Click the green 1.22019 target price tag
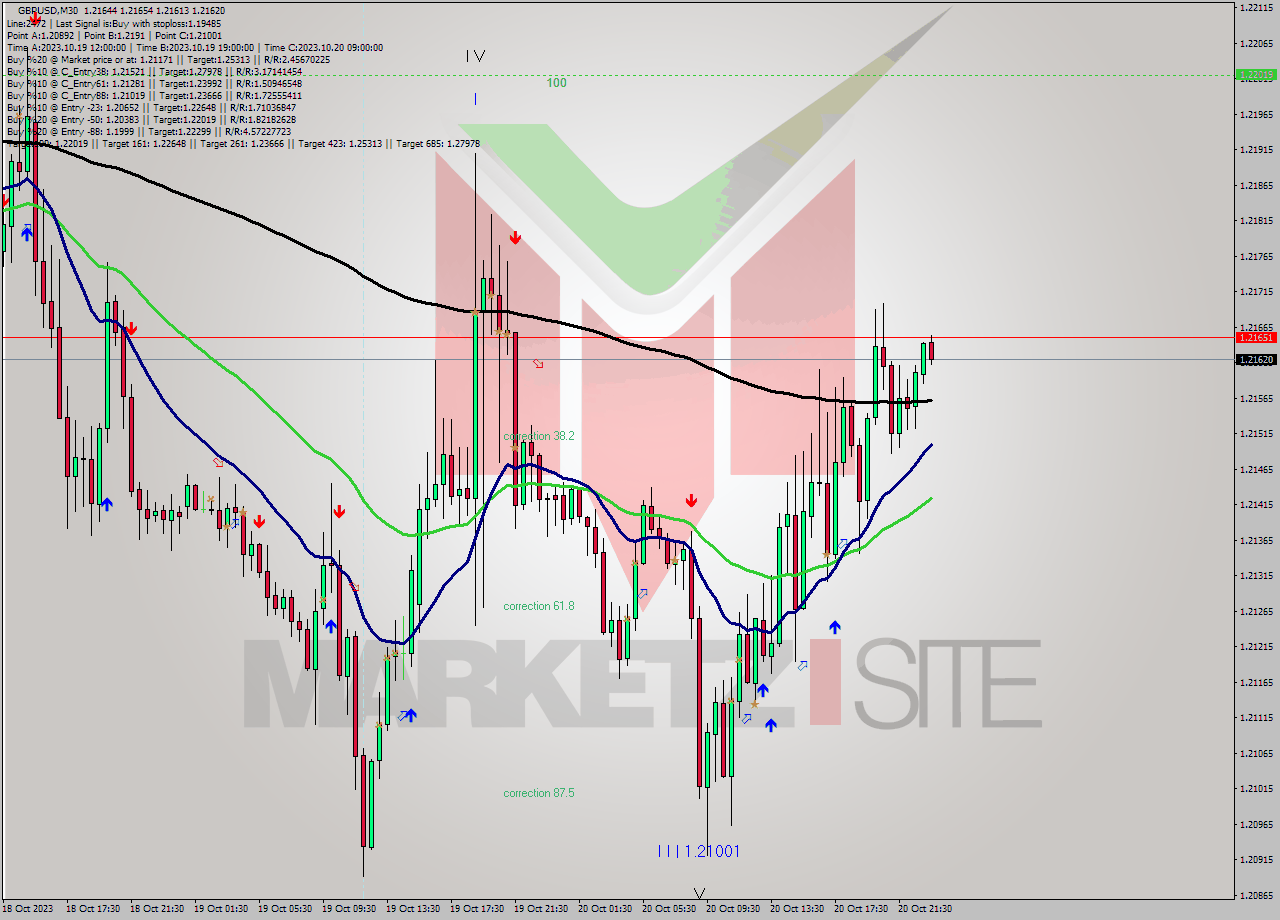This screenshot has height=920, width=1280. click(x=1257, y=75)
